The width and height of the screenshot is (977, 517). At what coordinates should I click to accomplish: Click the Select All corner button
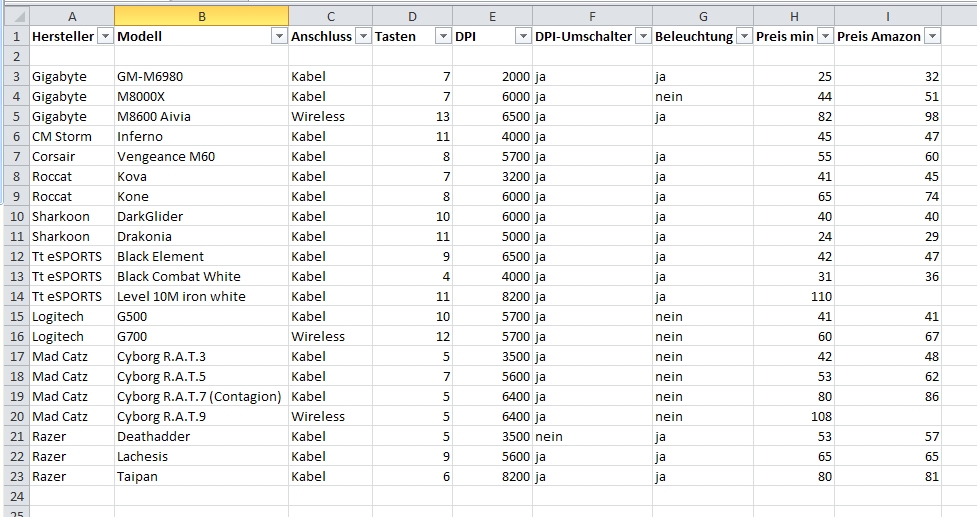16,17
